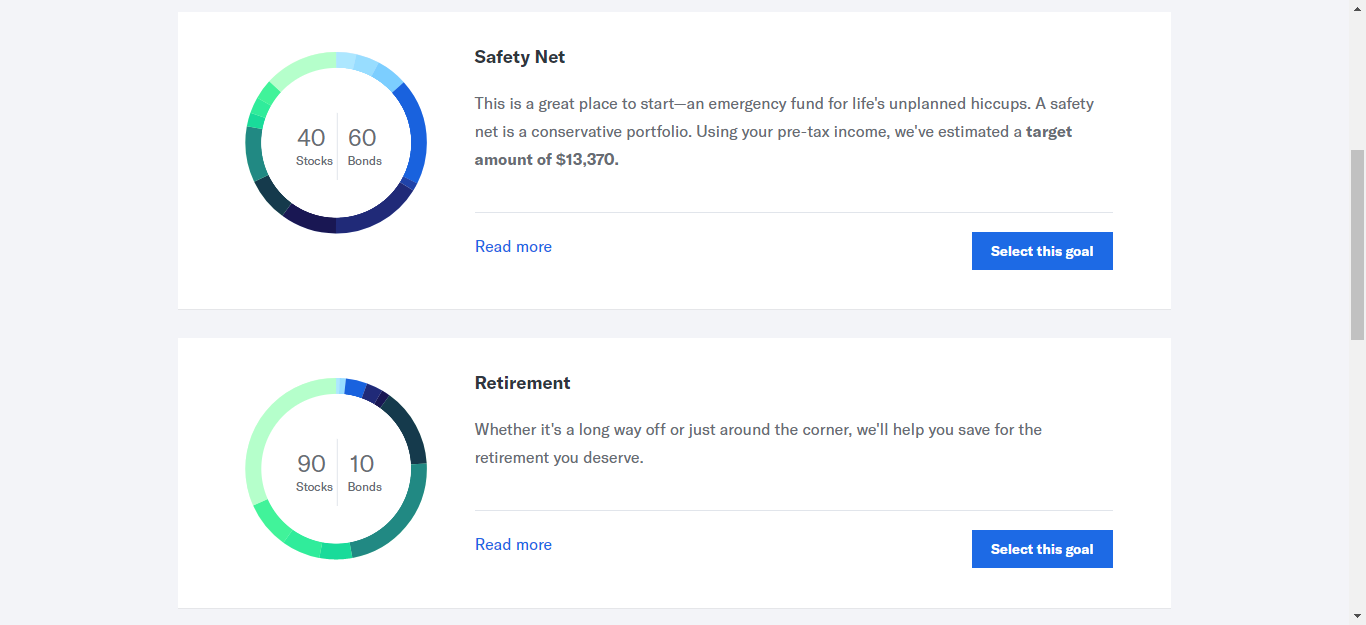Click "60 Bonds" in Safety Net chart
This screenshot has width=1366, height=625.
[363, 146]
